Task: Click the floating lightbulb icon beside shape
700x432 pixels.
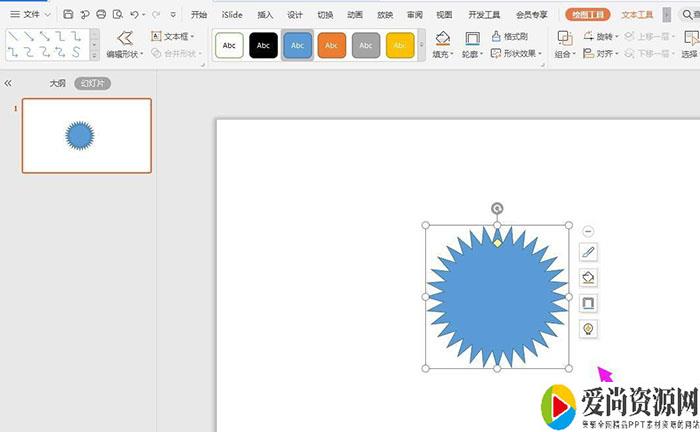Action: tap(588, 328)
